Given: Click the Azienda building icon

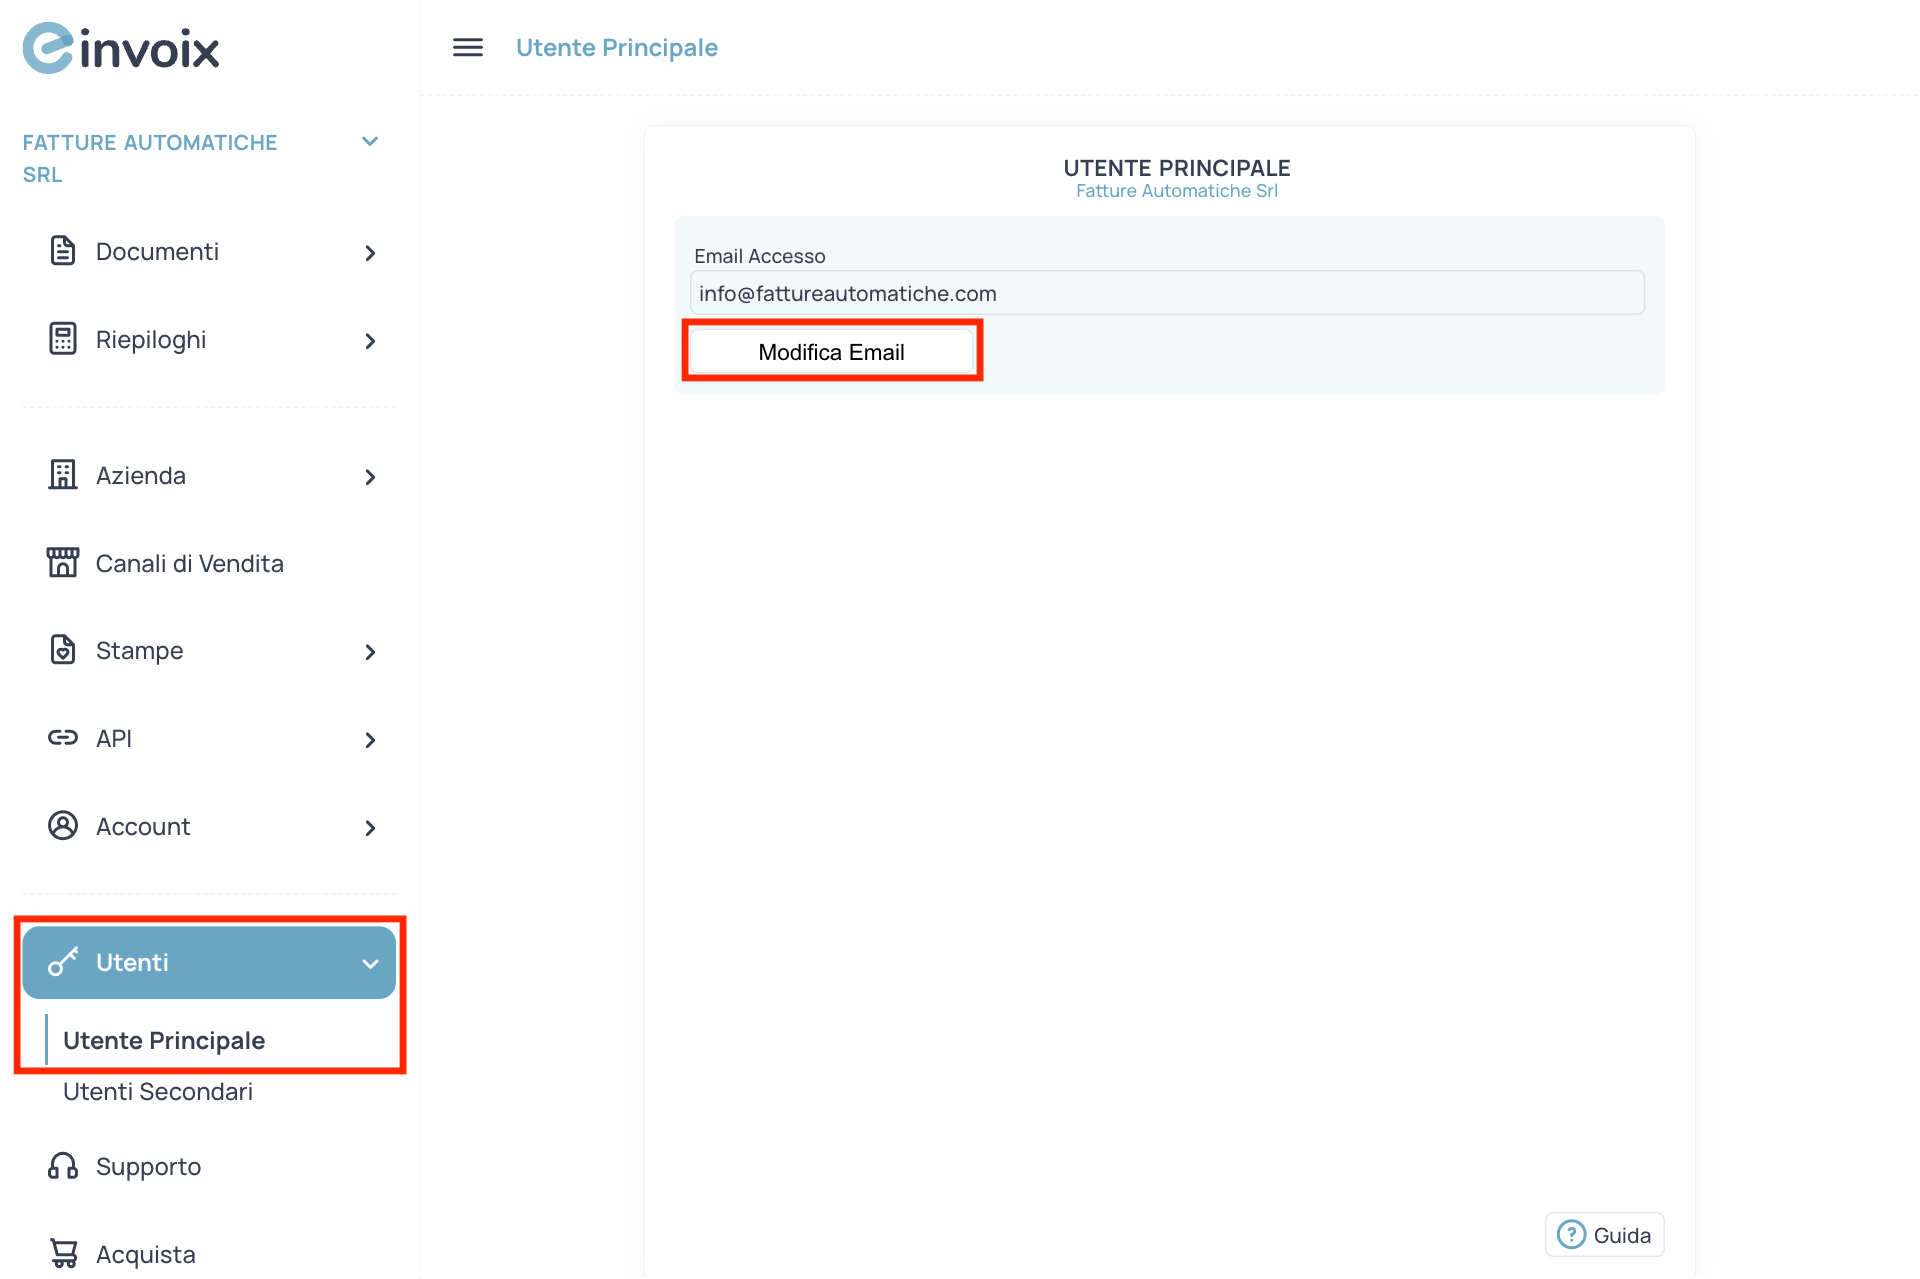Looking at the screenshot, I should (x=62, y=475).
